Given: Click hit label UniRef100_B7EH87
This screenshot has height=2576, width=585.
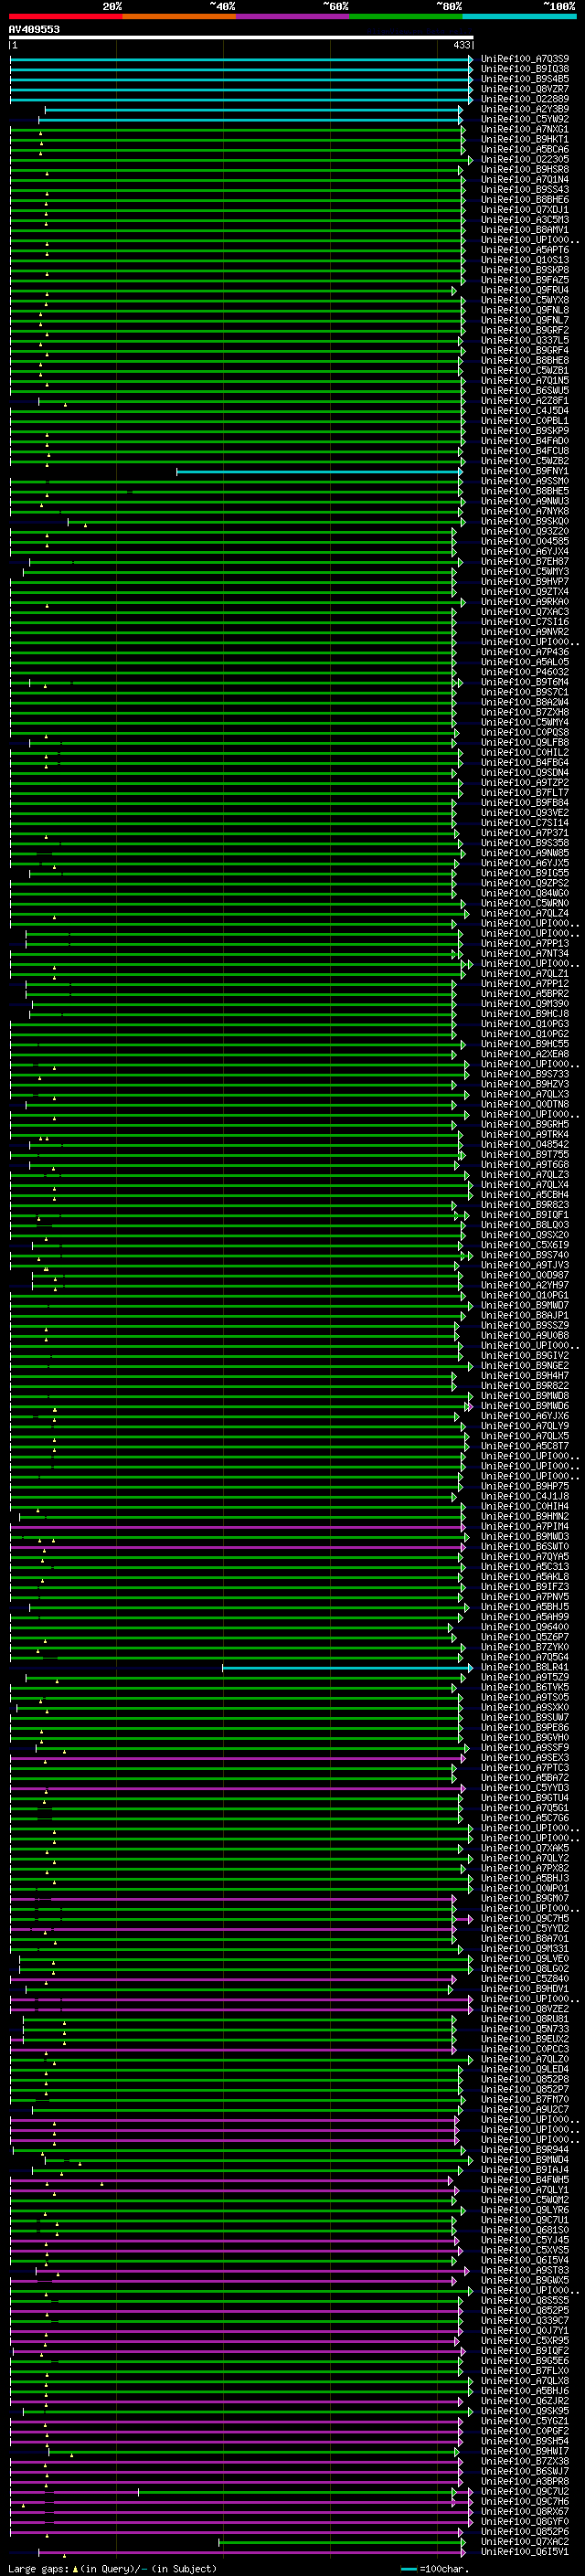Looking at the screenshot, I should tap(525, 561).
